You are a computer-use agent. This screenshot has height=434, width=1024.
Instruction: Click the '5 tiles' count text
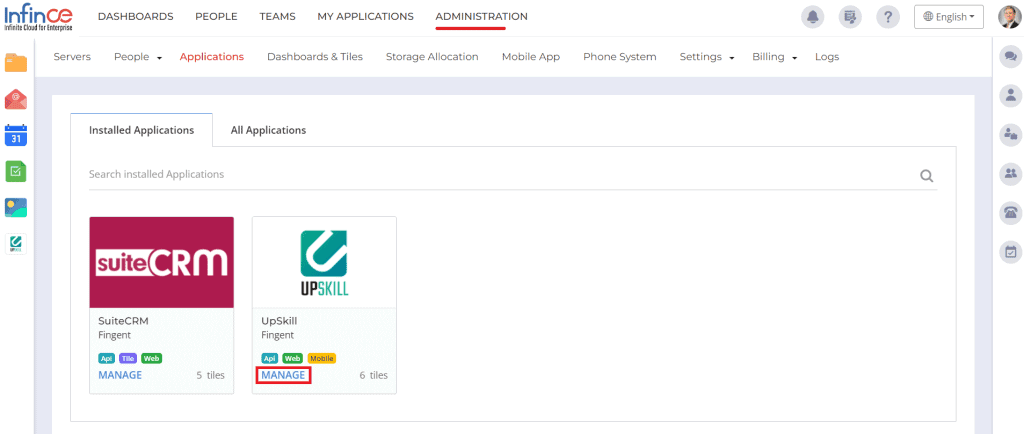click(x=210, y=375)
